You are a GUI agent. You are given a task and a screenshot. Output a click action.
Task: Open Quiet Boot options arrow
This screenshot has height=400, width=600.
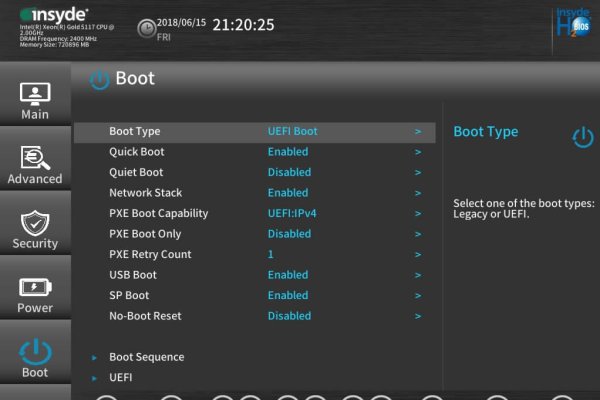[418, 173]
